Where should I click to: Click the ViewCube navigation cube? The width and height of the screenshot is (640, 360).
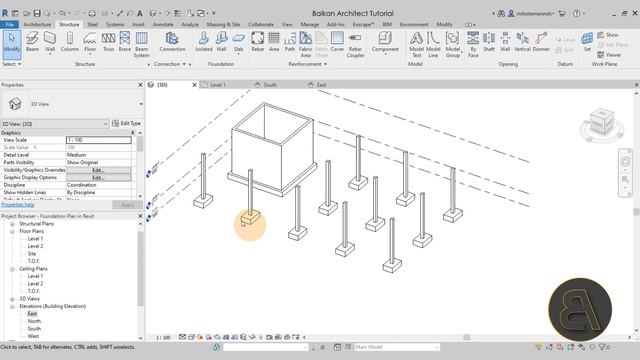[602, 121]
